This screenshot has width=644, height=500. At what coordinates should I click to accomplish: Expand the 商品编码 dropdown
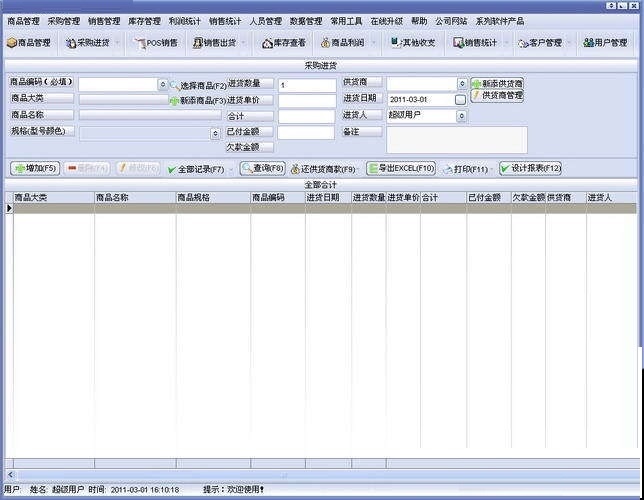163,85
